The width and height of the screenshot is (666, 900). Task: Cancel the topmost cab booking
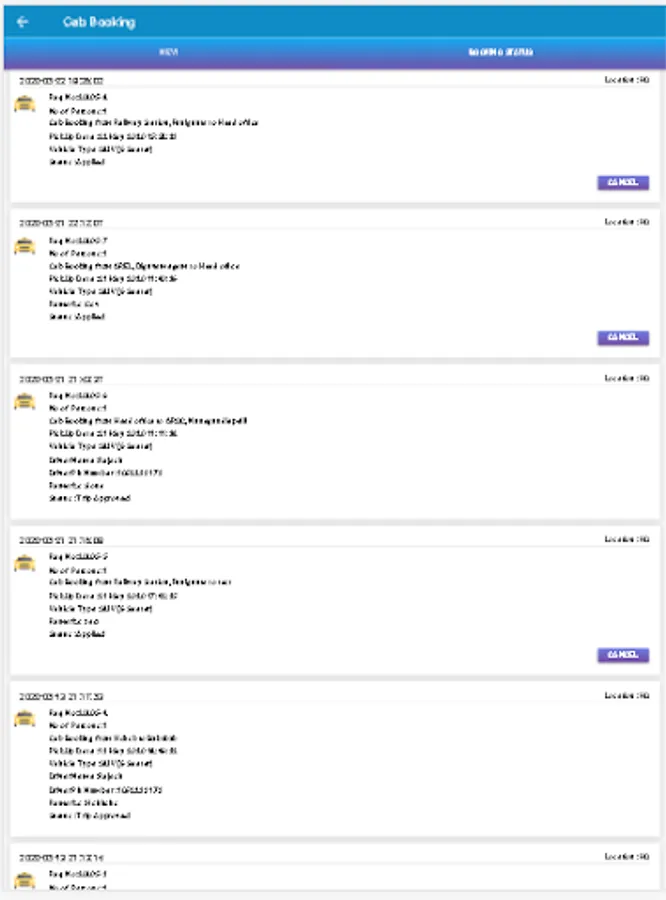(x=623, y=183)
